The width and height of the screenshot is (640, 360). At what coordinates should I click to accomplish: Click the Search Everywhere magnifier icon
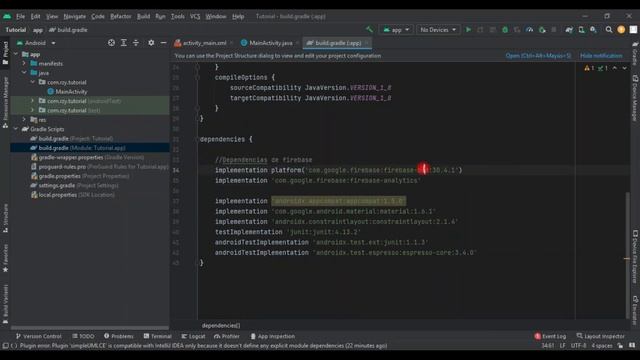(x=609, y=30)
